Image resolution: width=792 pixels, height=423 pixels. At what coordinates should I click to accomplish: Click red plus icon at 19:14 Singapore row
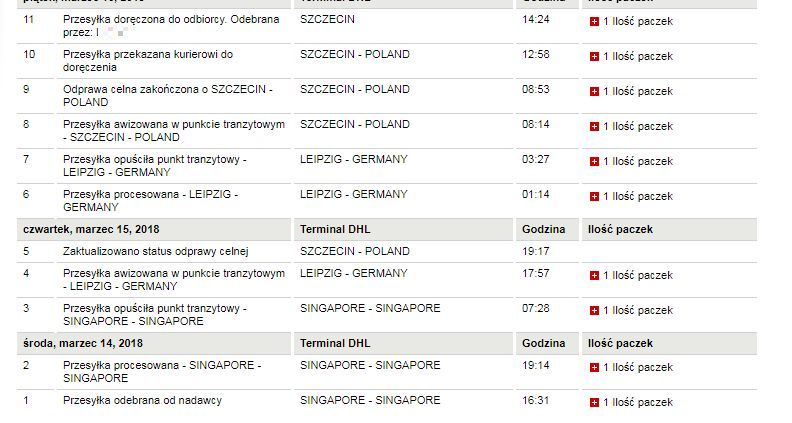[594, 367]
